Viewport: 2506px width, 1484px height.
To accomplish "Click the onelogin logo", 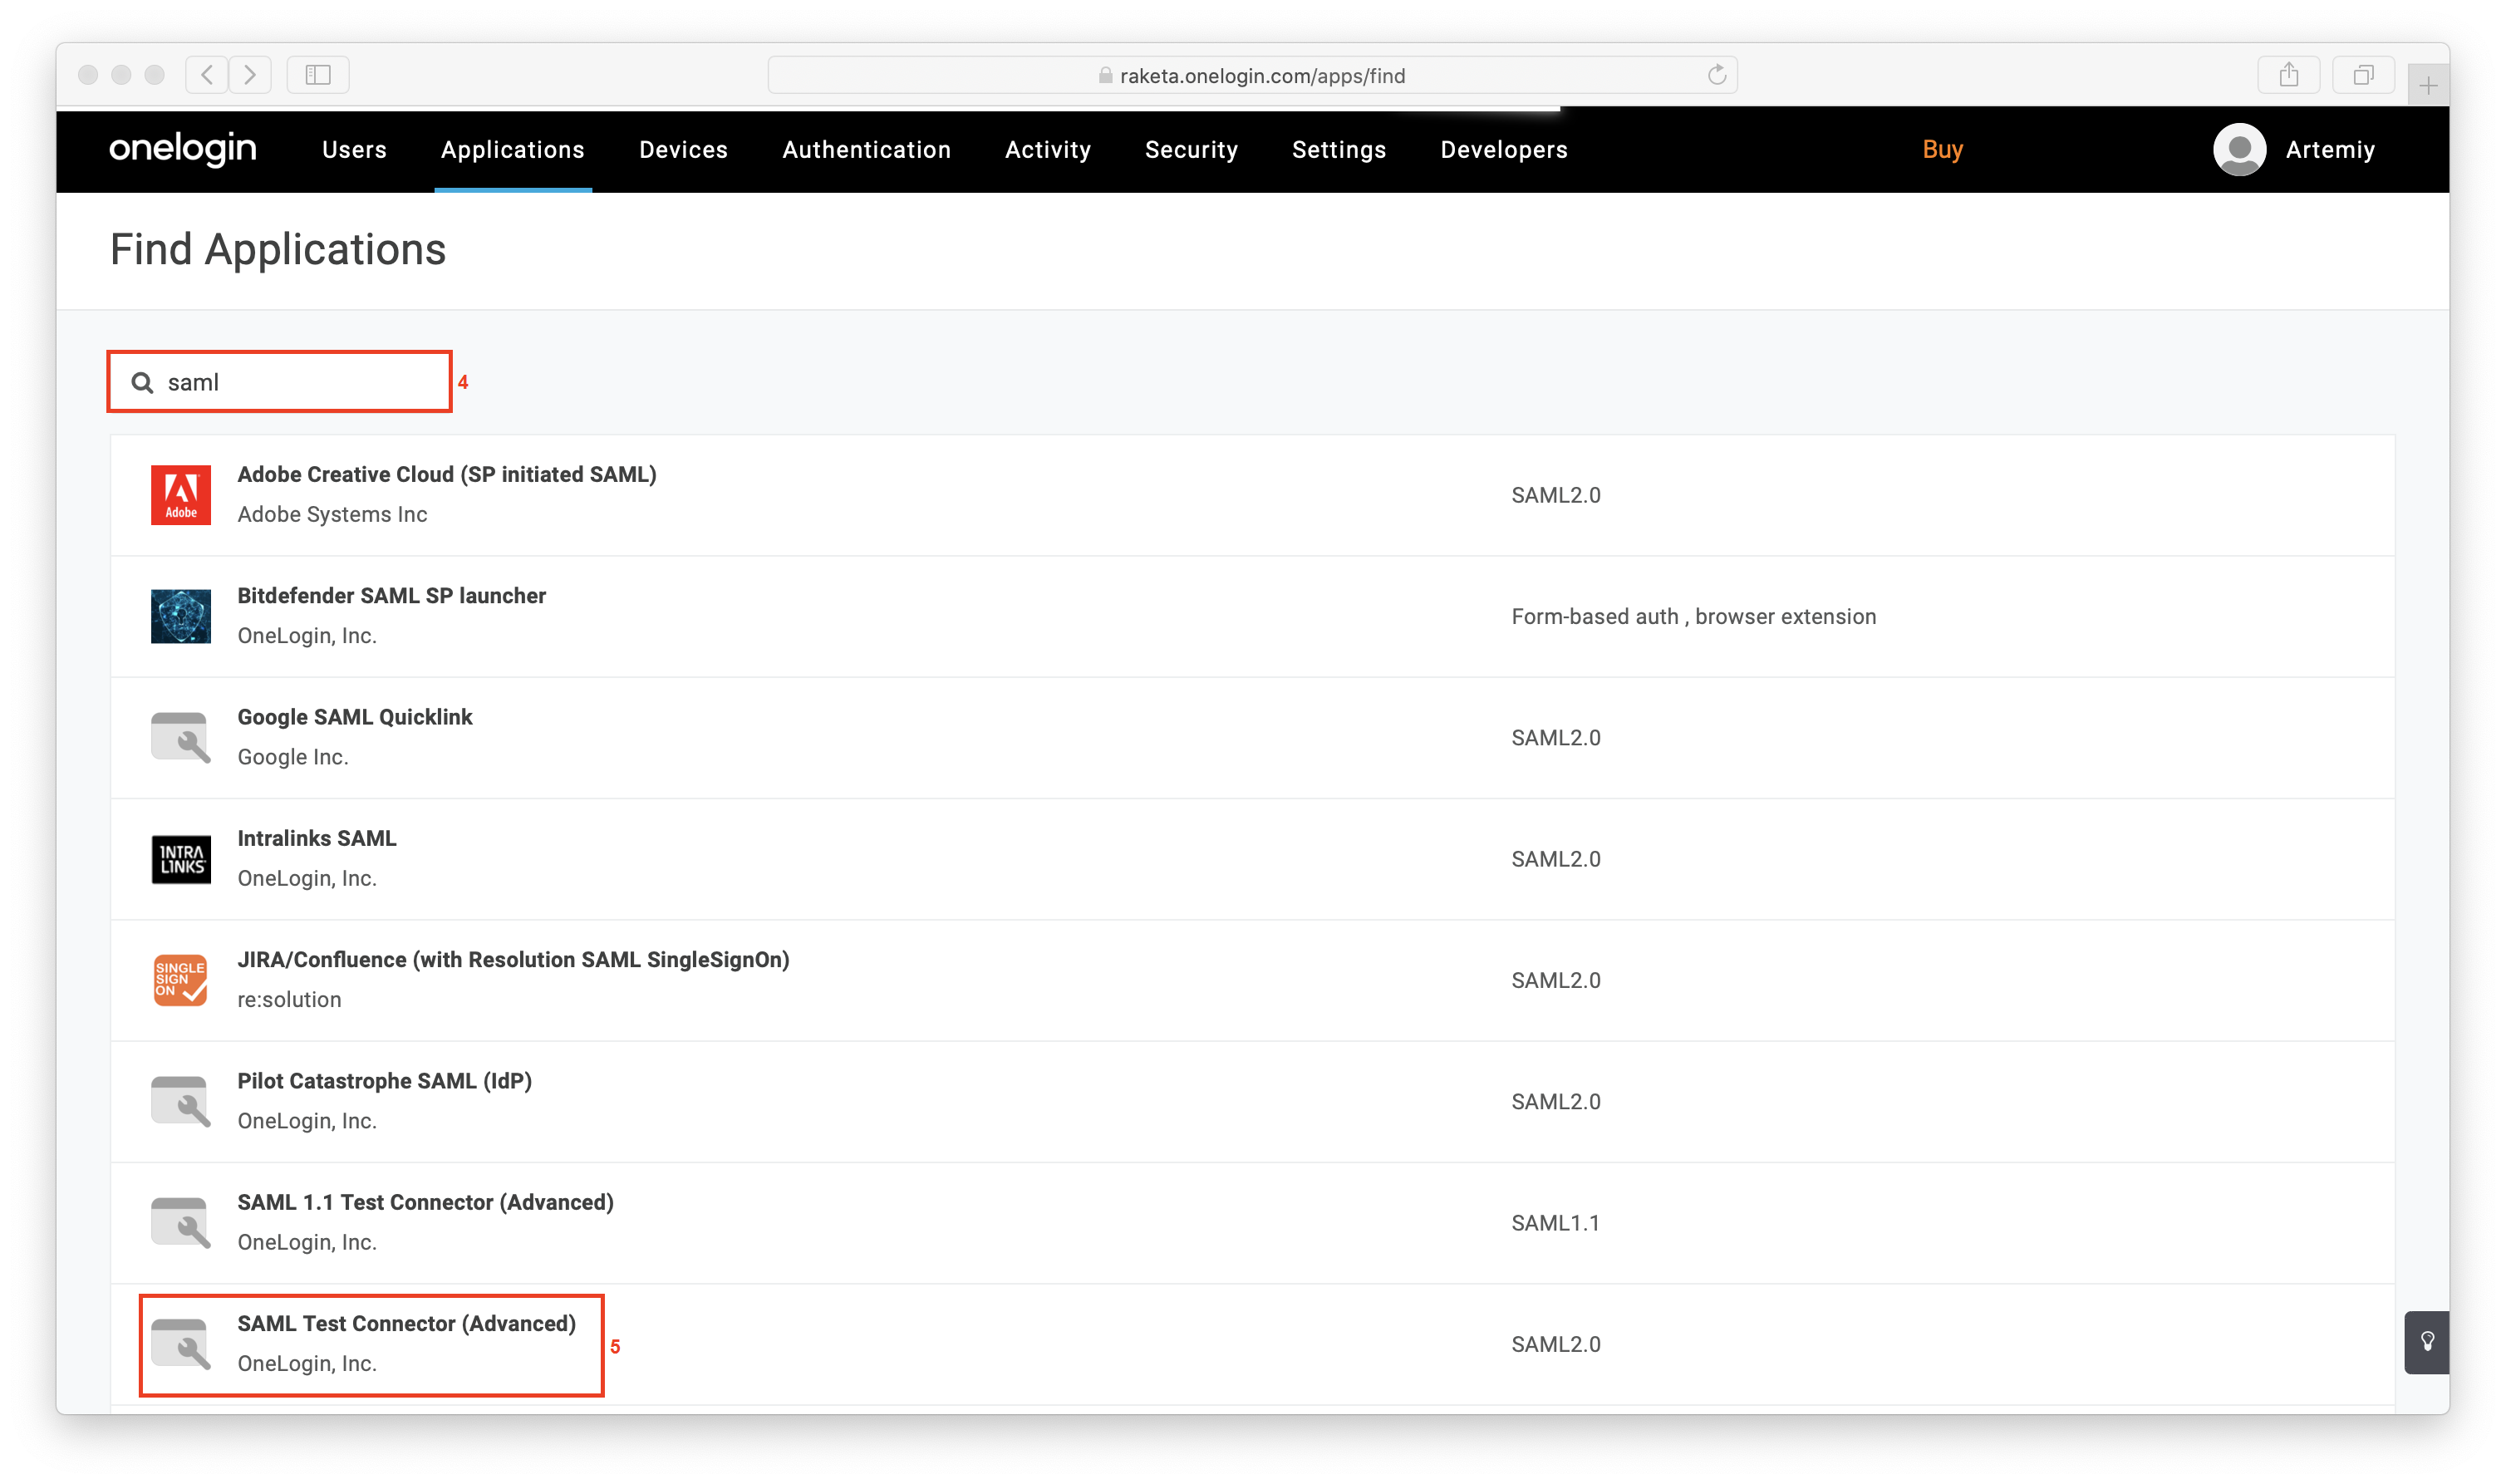I will (183, 148).
